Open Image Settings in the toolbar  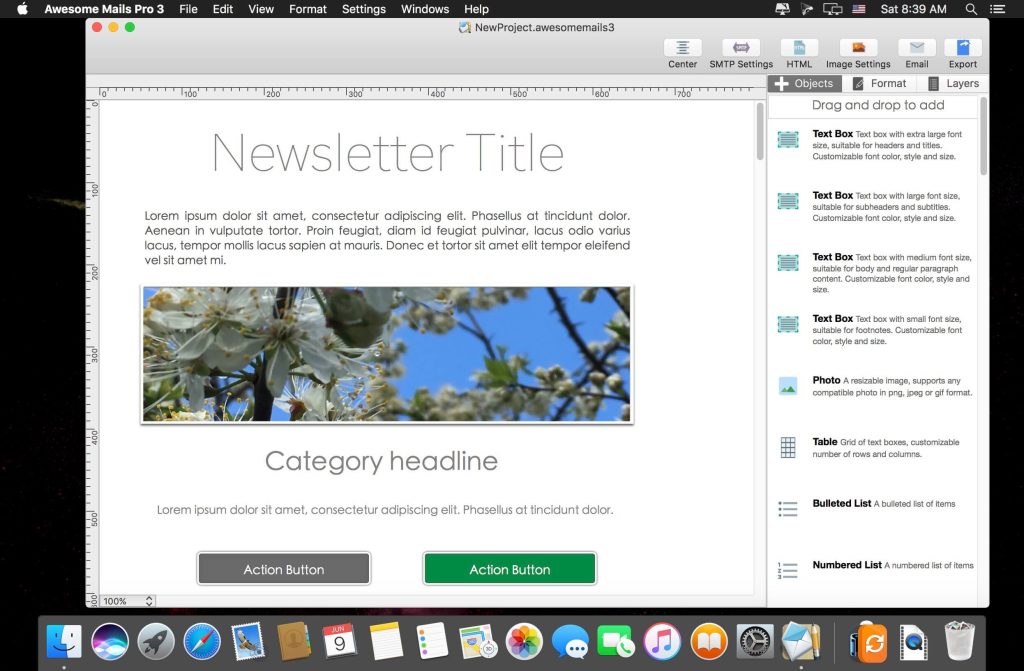point(858,48)
